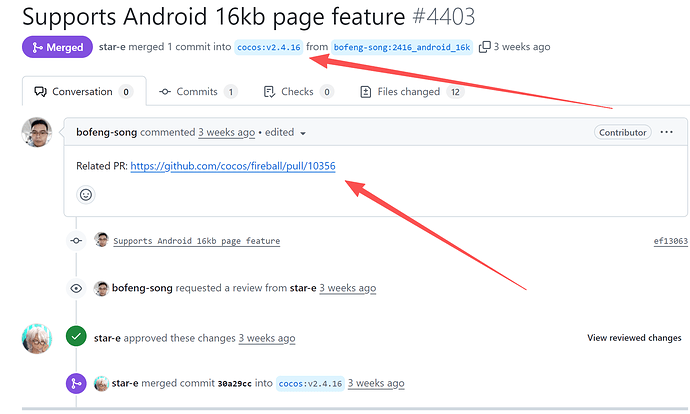Click star-e's avatar beside the approval
The height and width of the screenshot is (414, 690).
[36, 338]
